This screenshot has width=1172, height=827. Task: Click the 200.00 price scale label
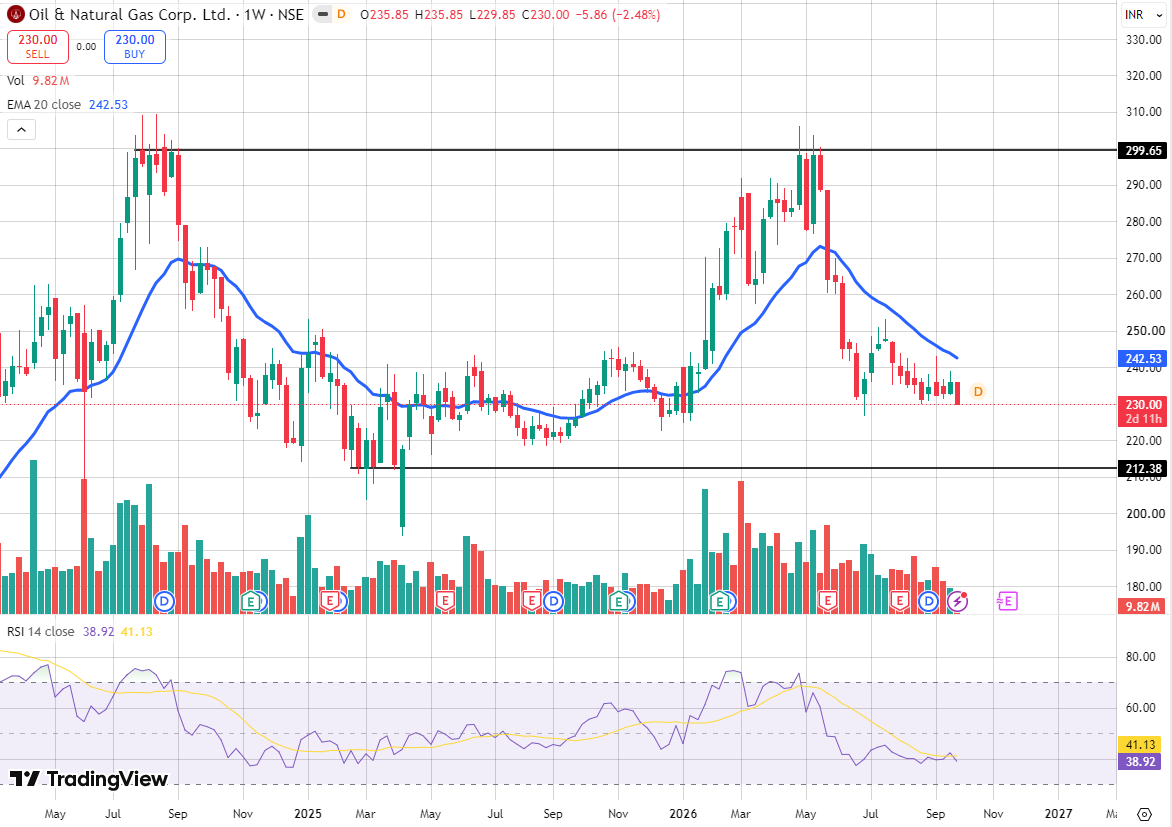(1144, 514)
